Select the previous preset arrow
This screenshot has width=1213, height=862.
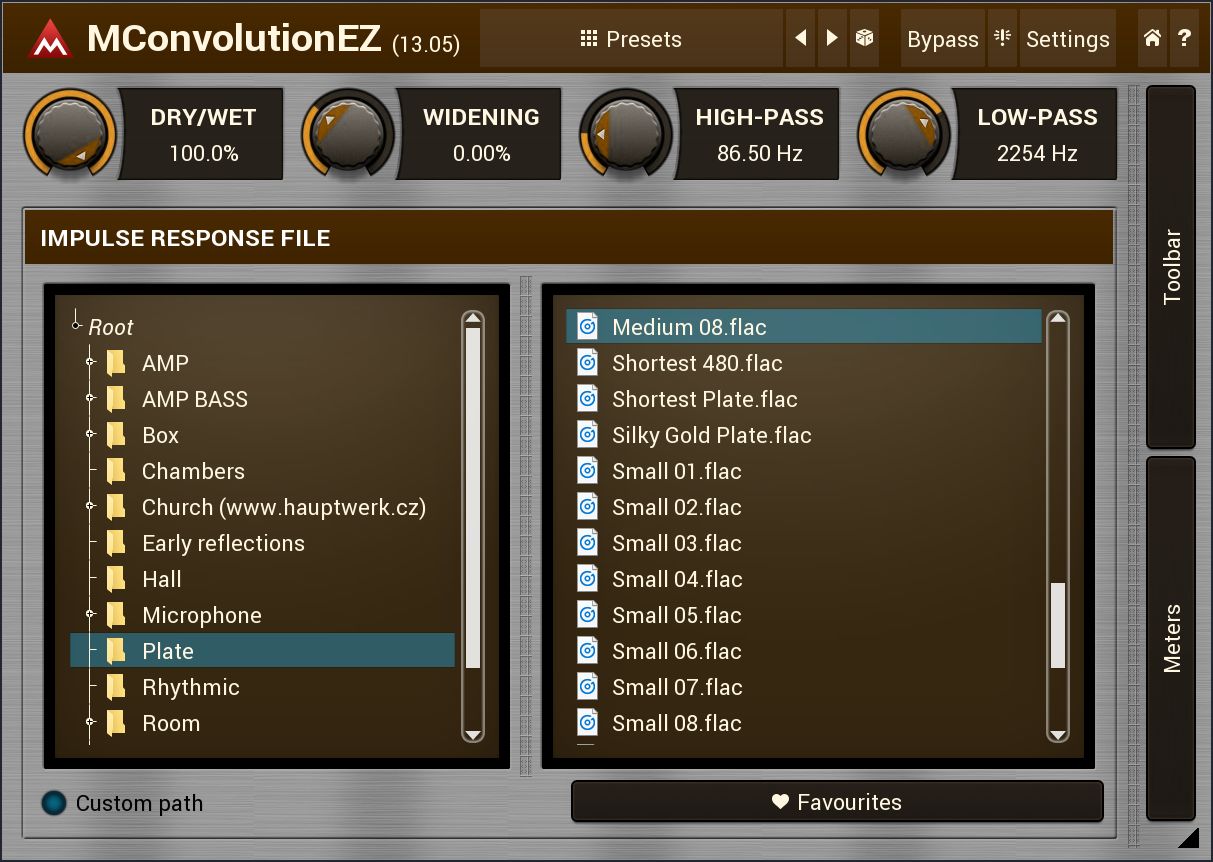pyautogui.click(x=801, y=36)
